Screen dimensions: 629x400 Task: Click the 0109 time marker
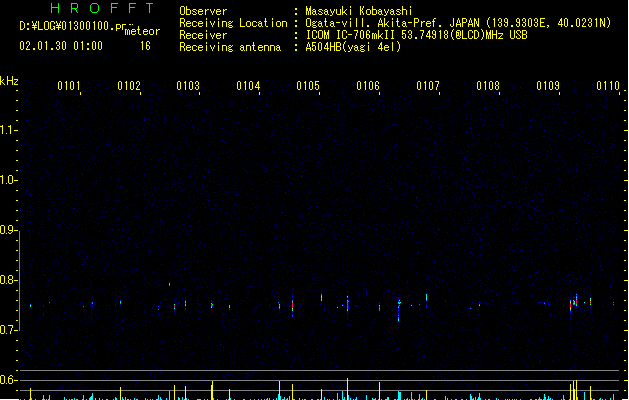[x=548, y=86]
